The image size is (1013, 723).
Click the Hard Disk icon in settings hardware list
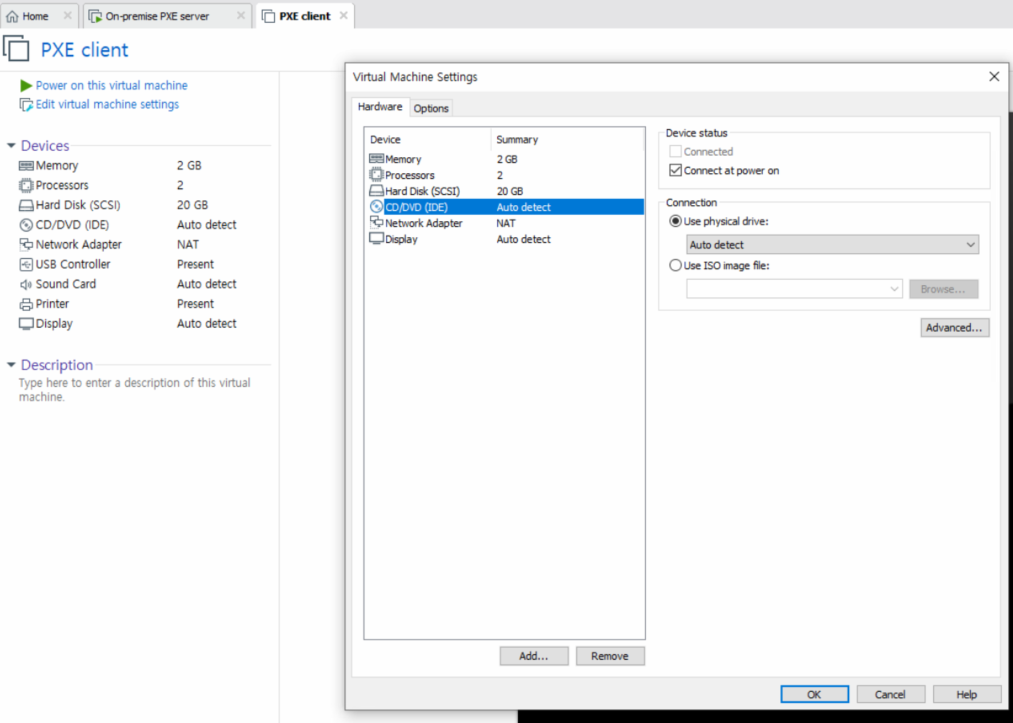click(x=376, y=191)
